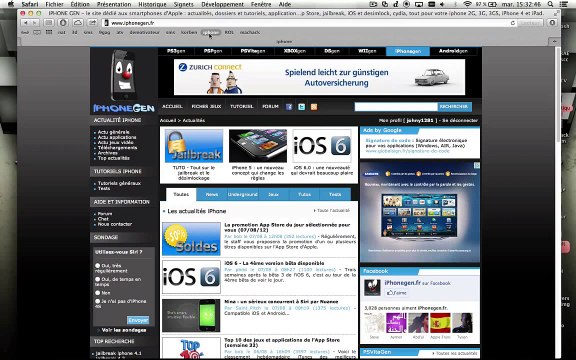Click into the site search field

(396, 107)
